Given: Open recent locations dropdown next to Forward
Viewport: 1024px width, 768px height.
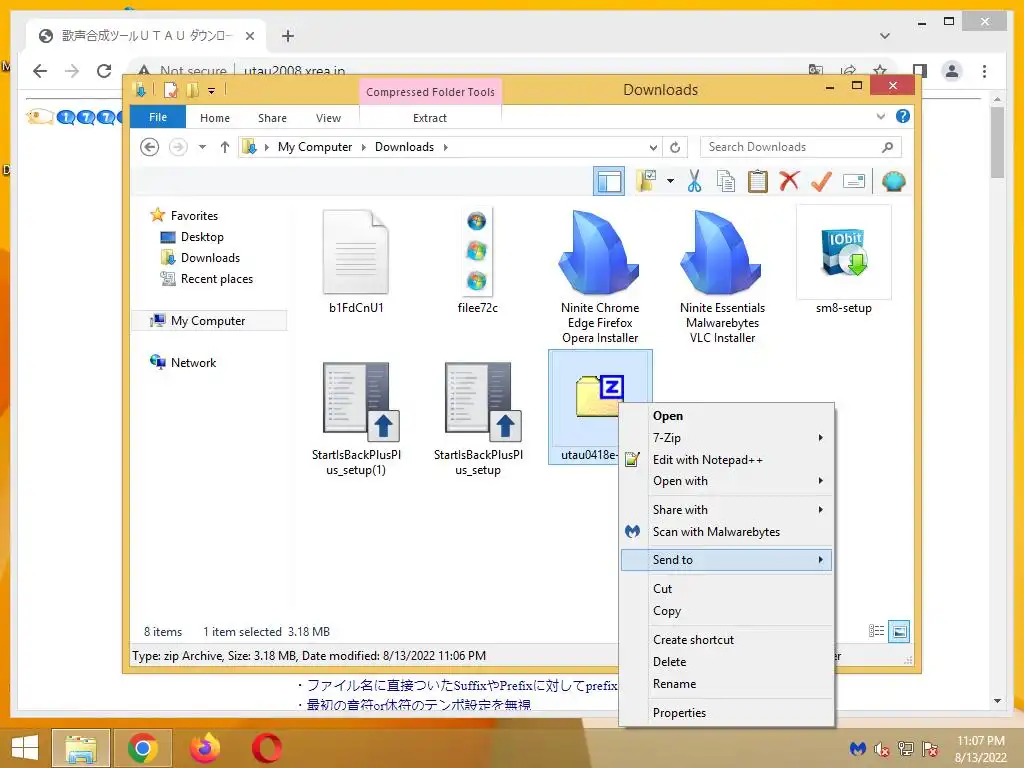Looking at the screenshot, I should (x=202, y=147).
